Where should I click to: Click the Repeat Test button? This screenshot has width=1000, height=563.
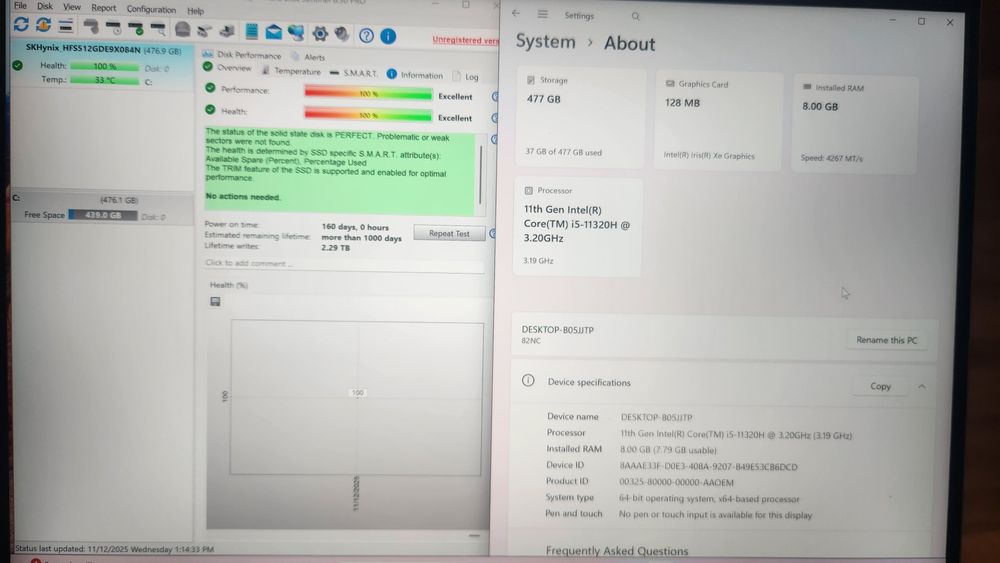(x=449, y=233)
